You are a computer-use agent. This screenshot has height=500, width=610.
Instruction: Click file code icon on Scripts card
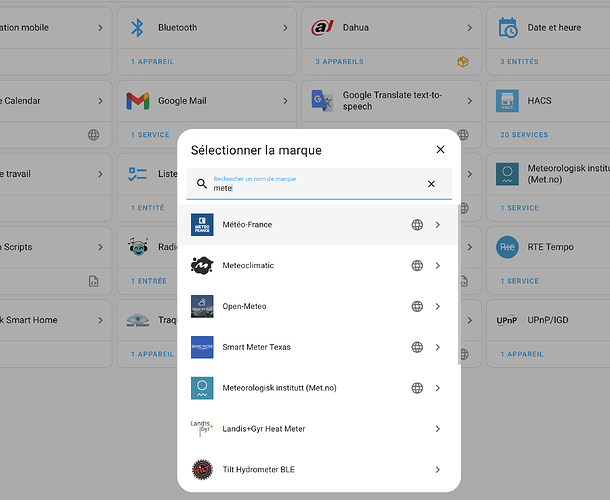point(93,281)
